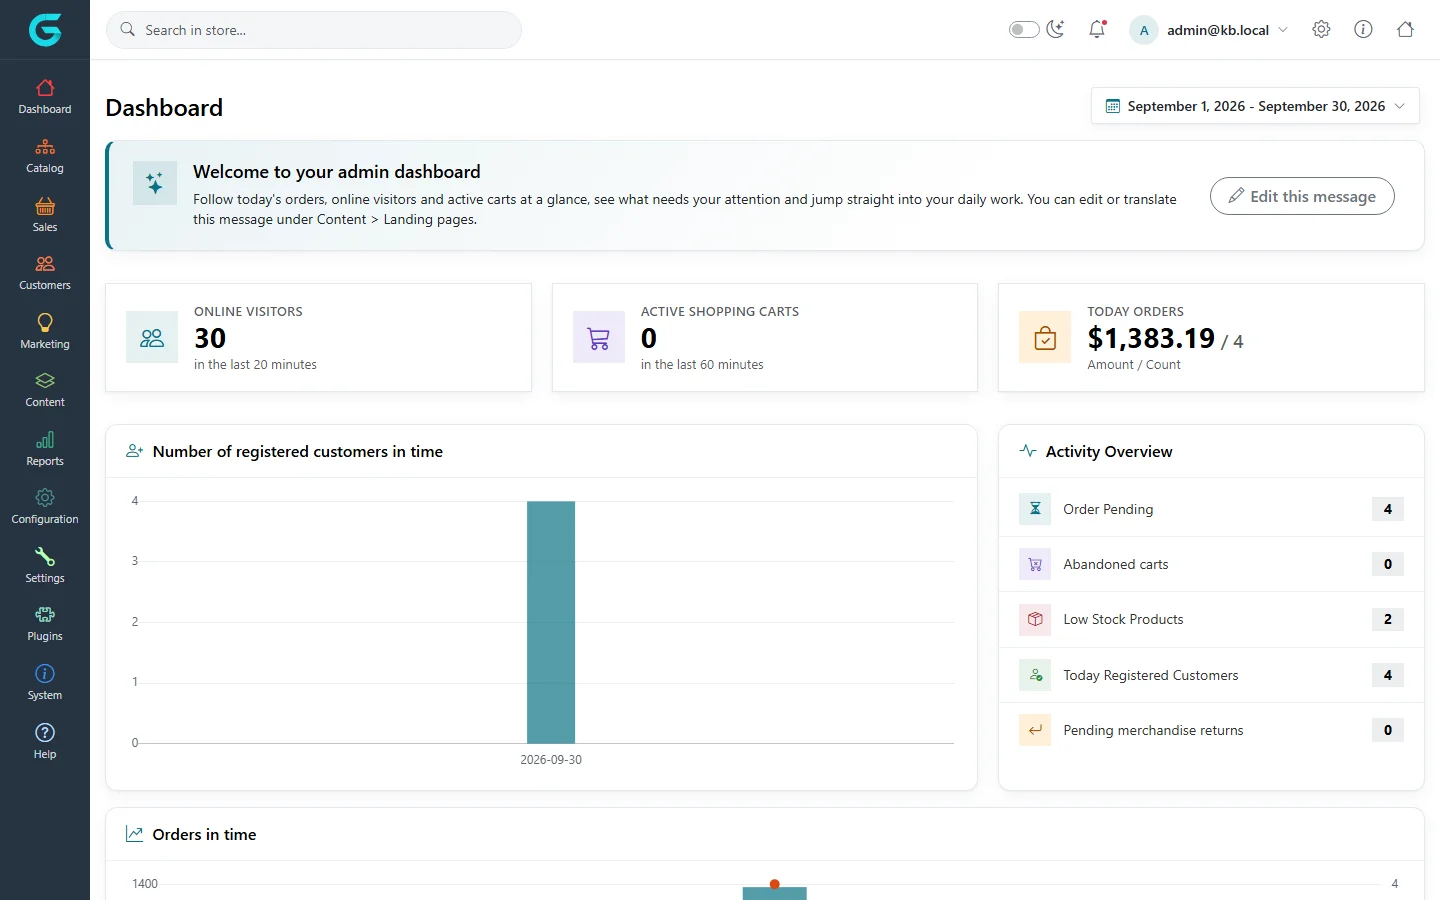Viewport: 1440px width, 900px height.
Task: Click the store logo in sidebar
Action: pos(45,30)
